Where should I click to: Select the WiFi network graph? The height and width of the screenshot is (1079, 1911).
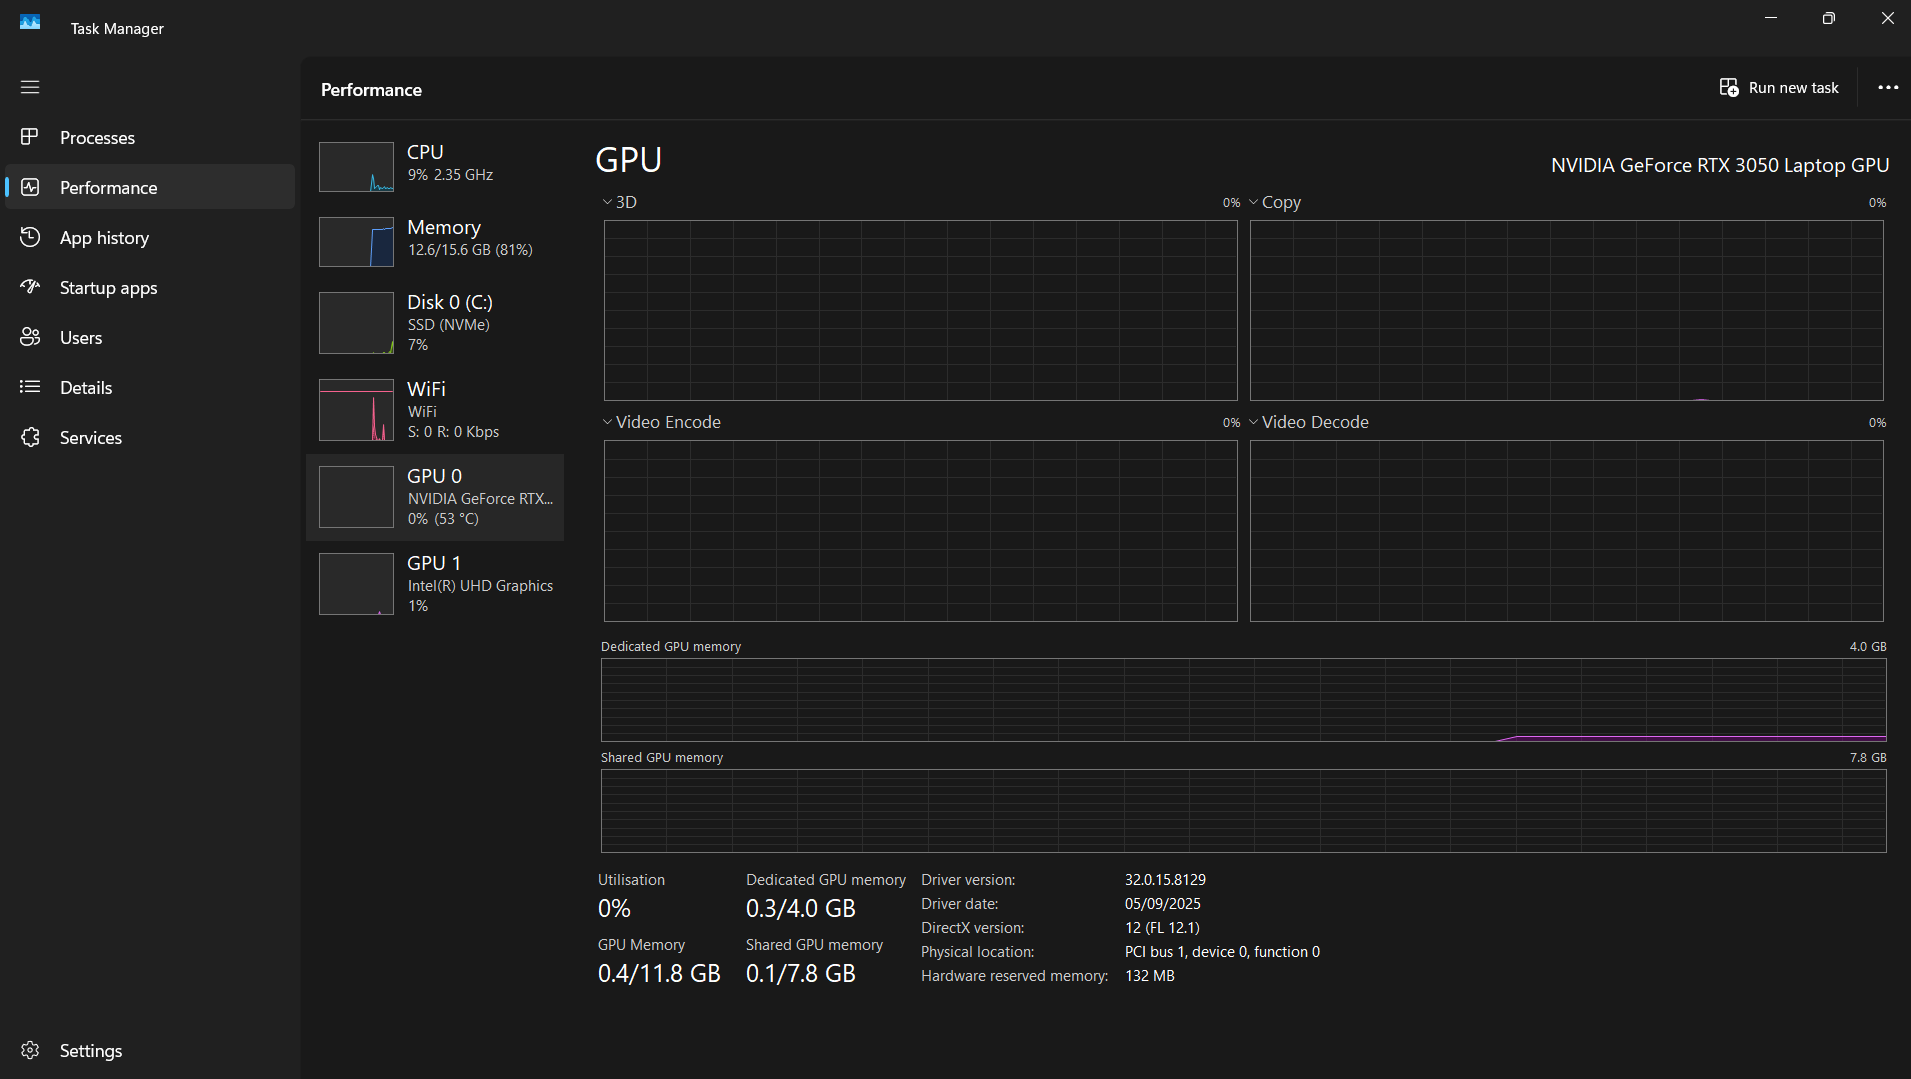(x=356, y=410)
